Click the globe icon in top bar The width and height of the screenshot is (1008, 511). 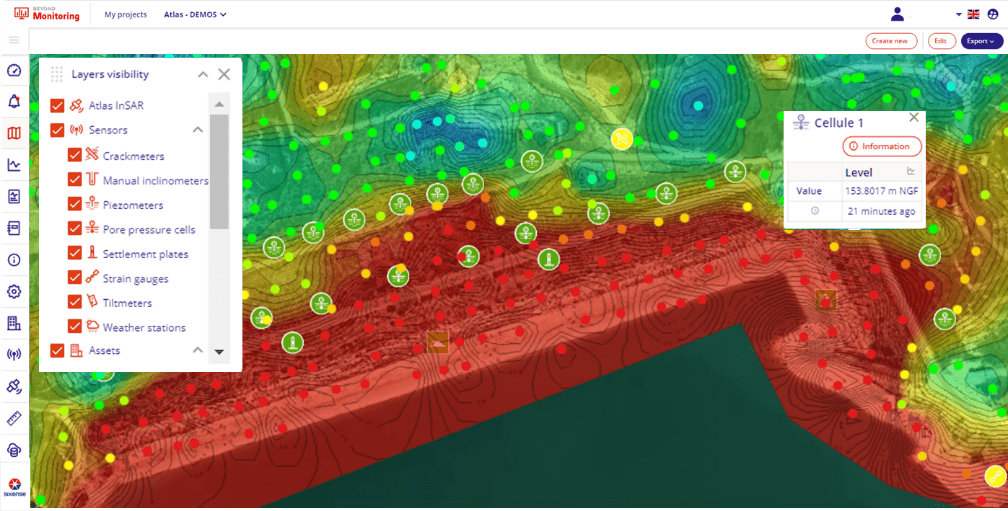[993, 14]
